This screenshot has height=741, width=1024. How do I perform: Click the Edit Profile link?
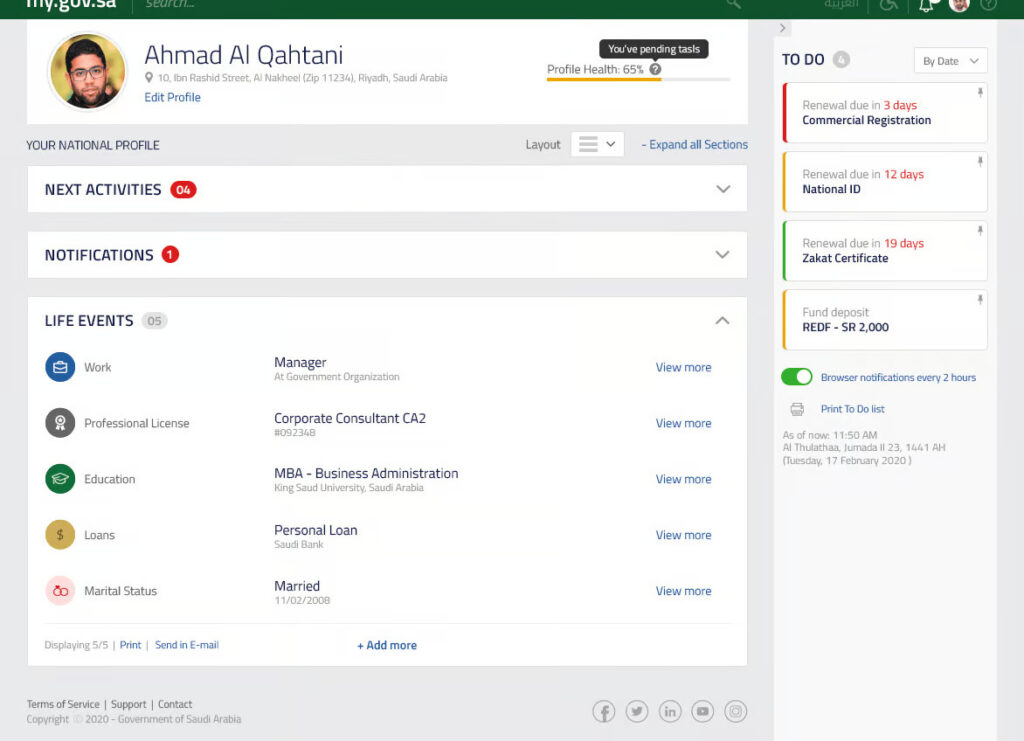click(x=172, y=97)
